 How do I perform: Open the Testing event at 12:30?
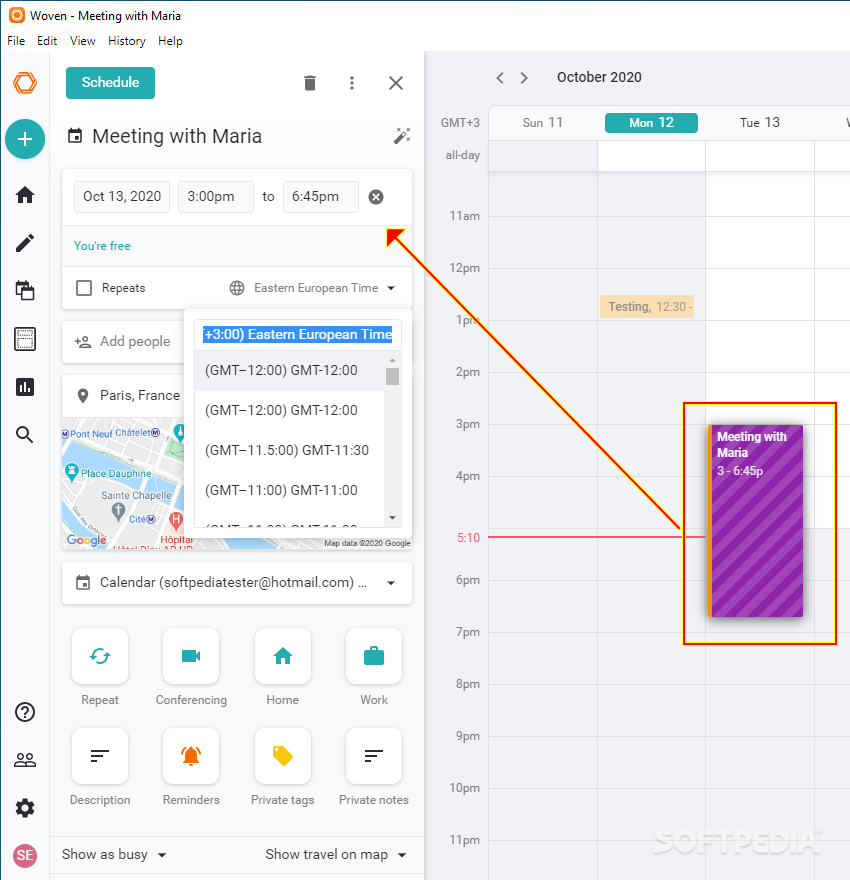(x=647, y=306)
